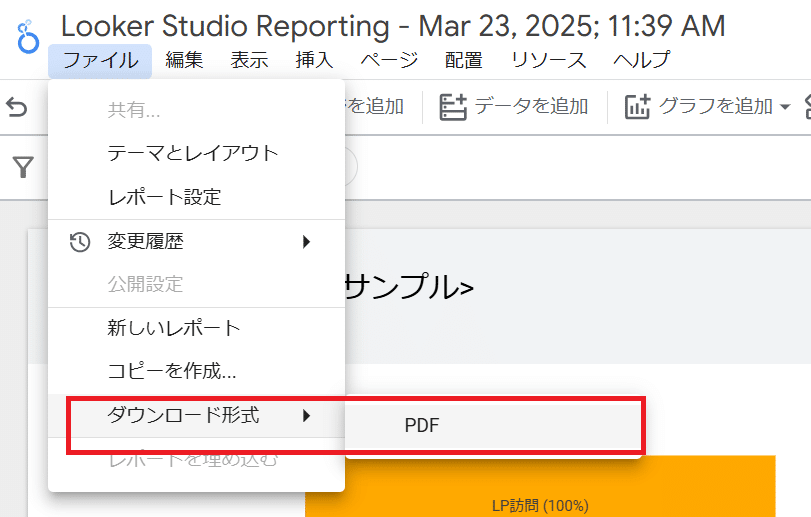811x517 pixels.
Task: Click the undo arrow icon
Action: (x=17, y=108)
